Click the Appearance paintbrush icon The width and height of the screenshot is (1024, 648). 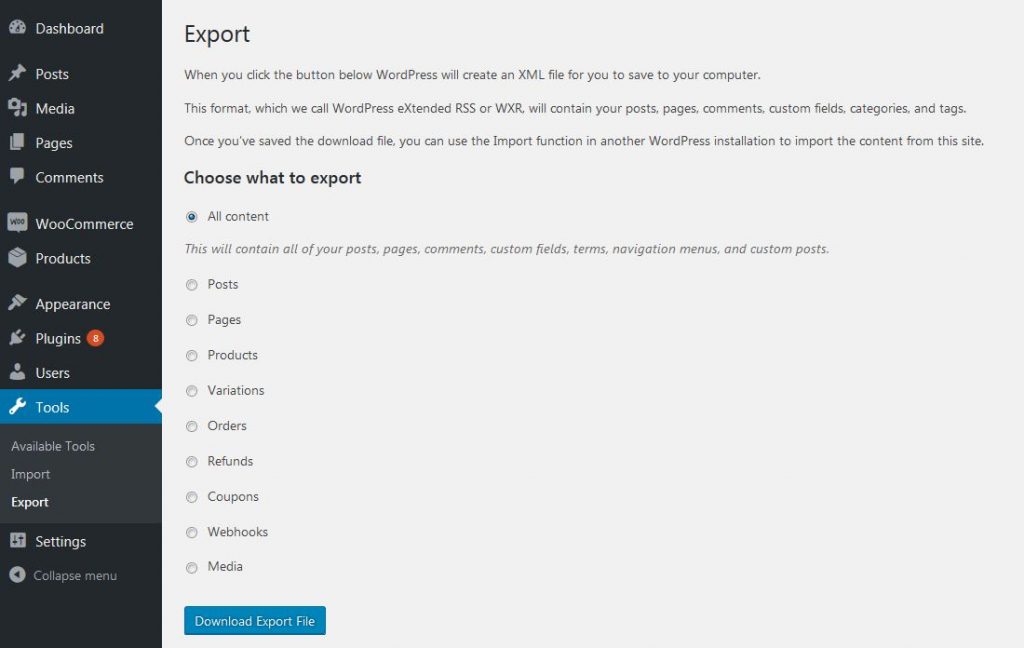pos(18,303)
